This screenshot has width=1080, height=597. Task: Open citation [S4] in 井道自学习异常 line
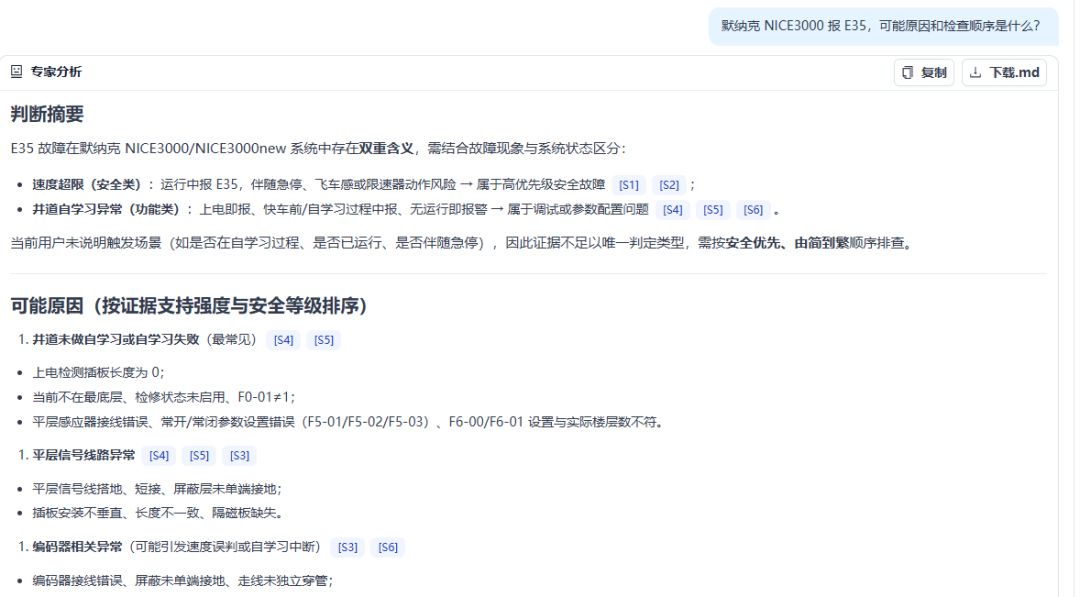pos(673,210)
